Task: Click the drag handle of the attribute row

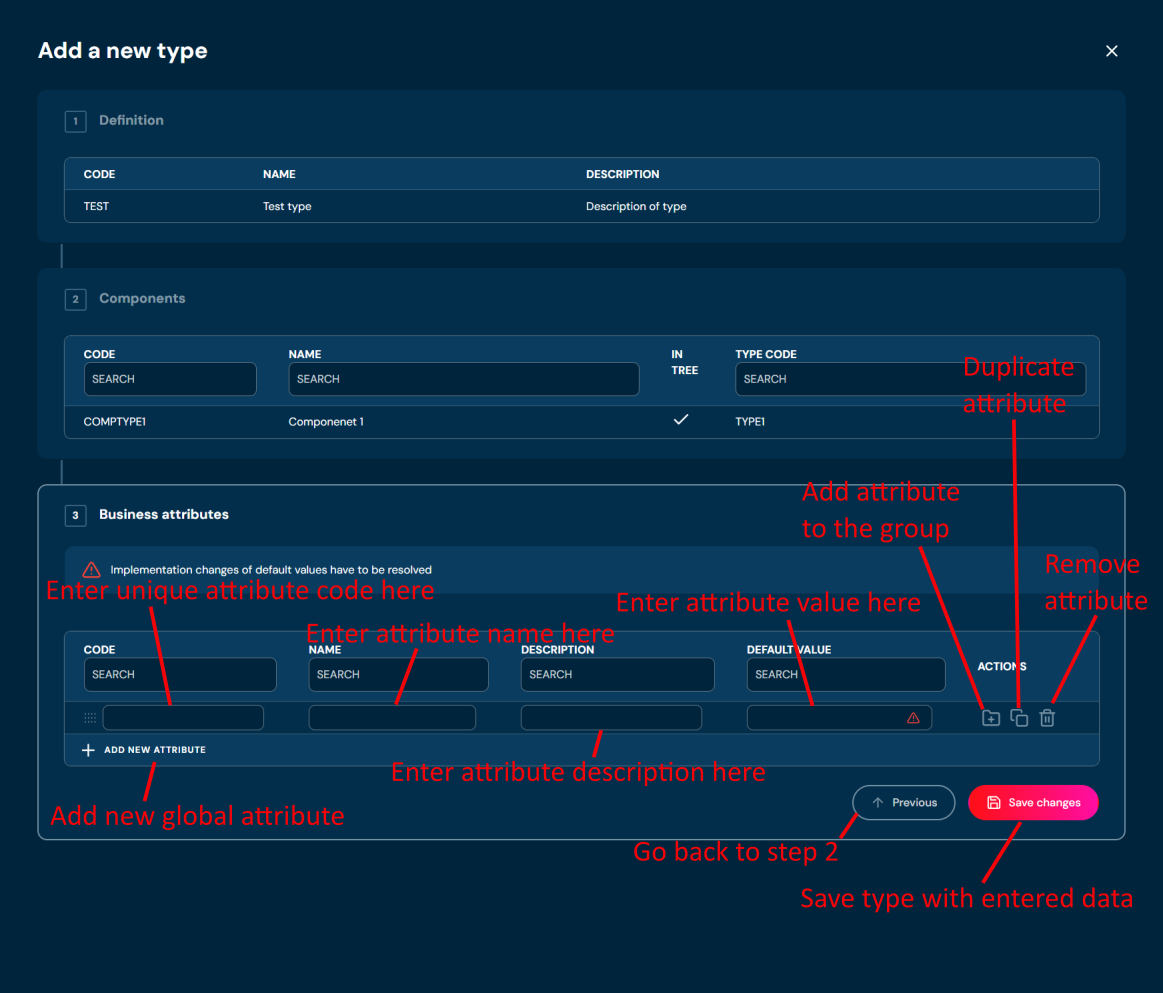Action: point(90,718)
